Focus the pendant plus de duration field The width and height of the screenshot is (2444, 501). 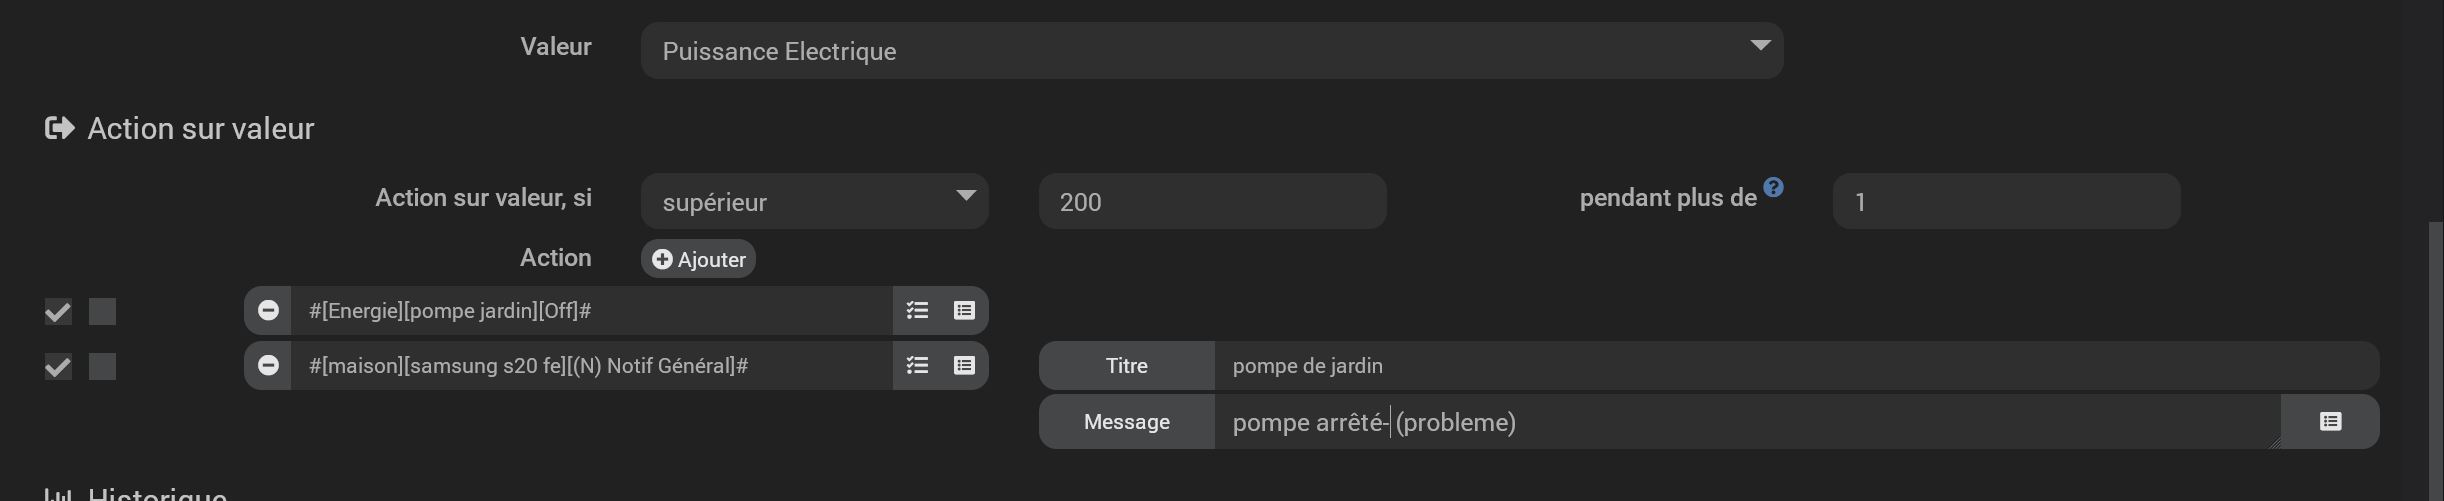(x=2005, y=202)
